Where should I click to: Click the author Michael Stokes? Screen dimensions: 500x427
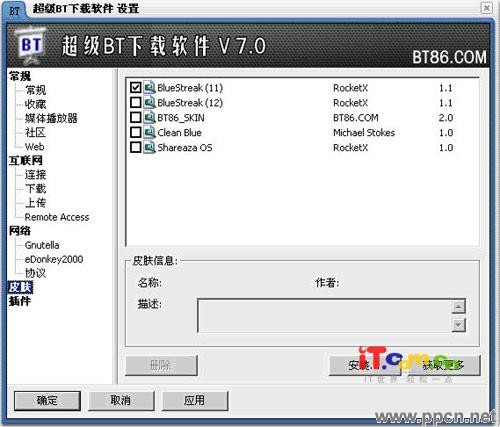364,133
